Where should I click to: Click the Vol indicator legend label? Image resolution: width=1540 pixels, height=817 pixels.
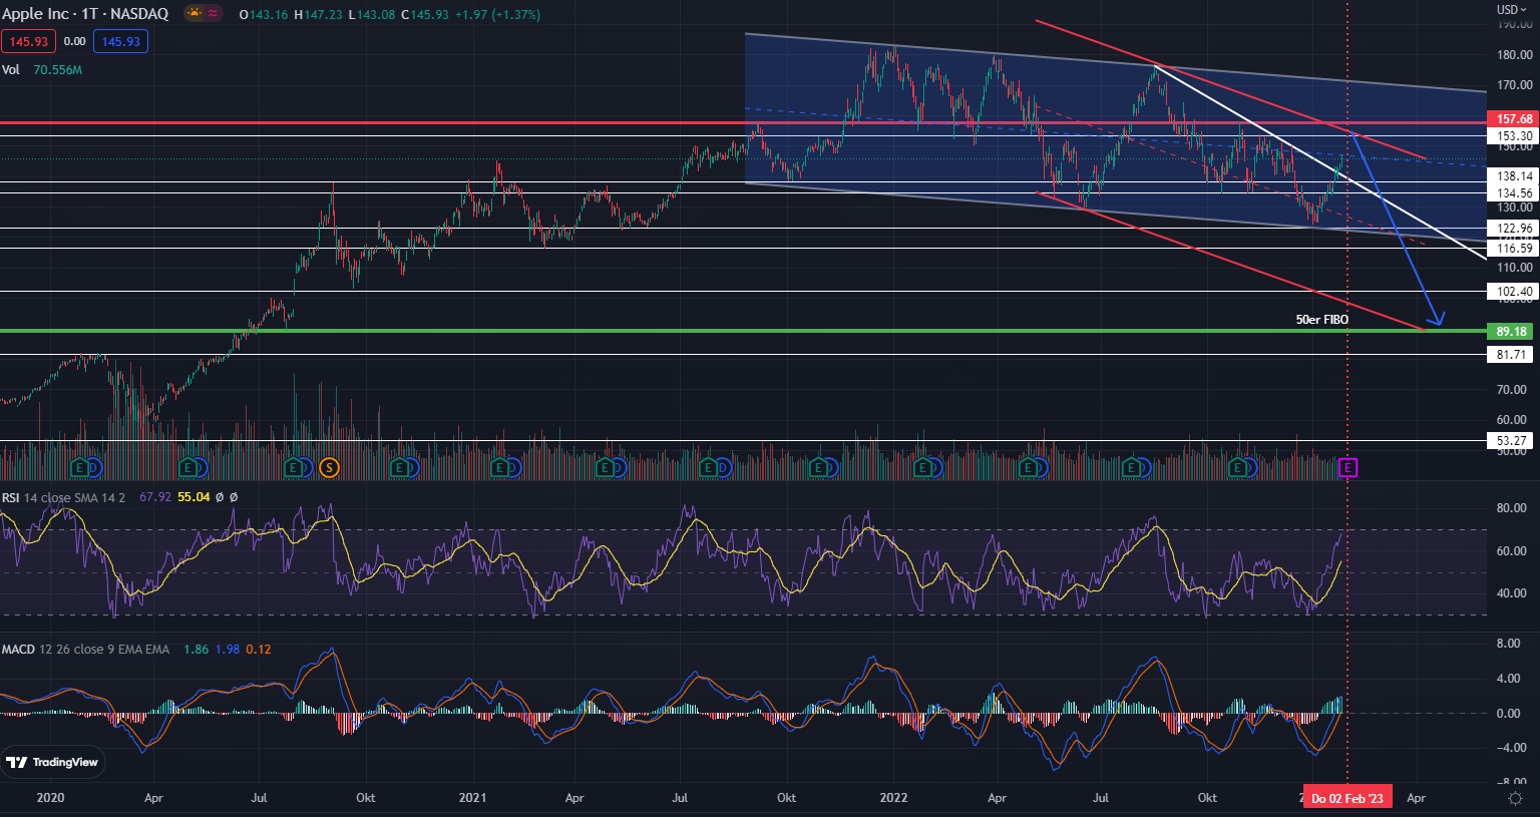(x=10, y=70)
